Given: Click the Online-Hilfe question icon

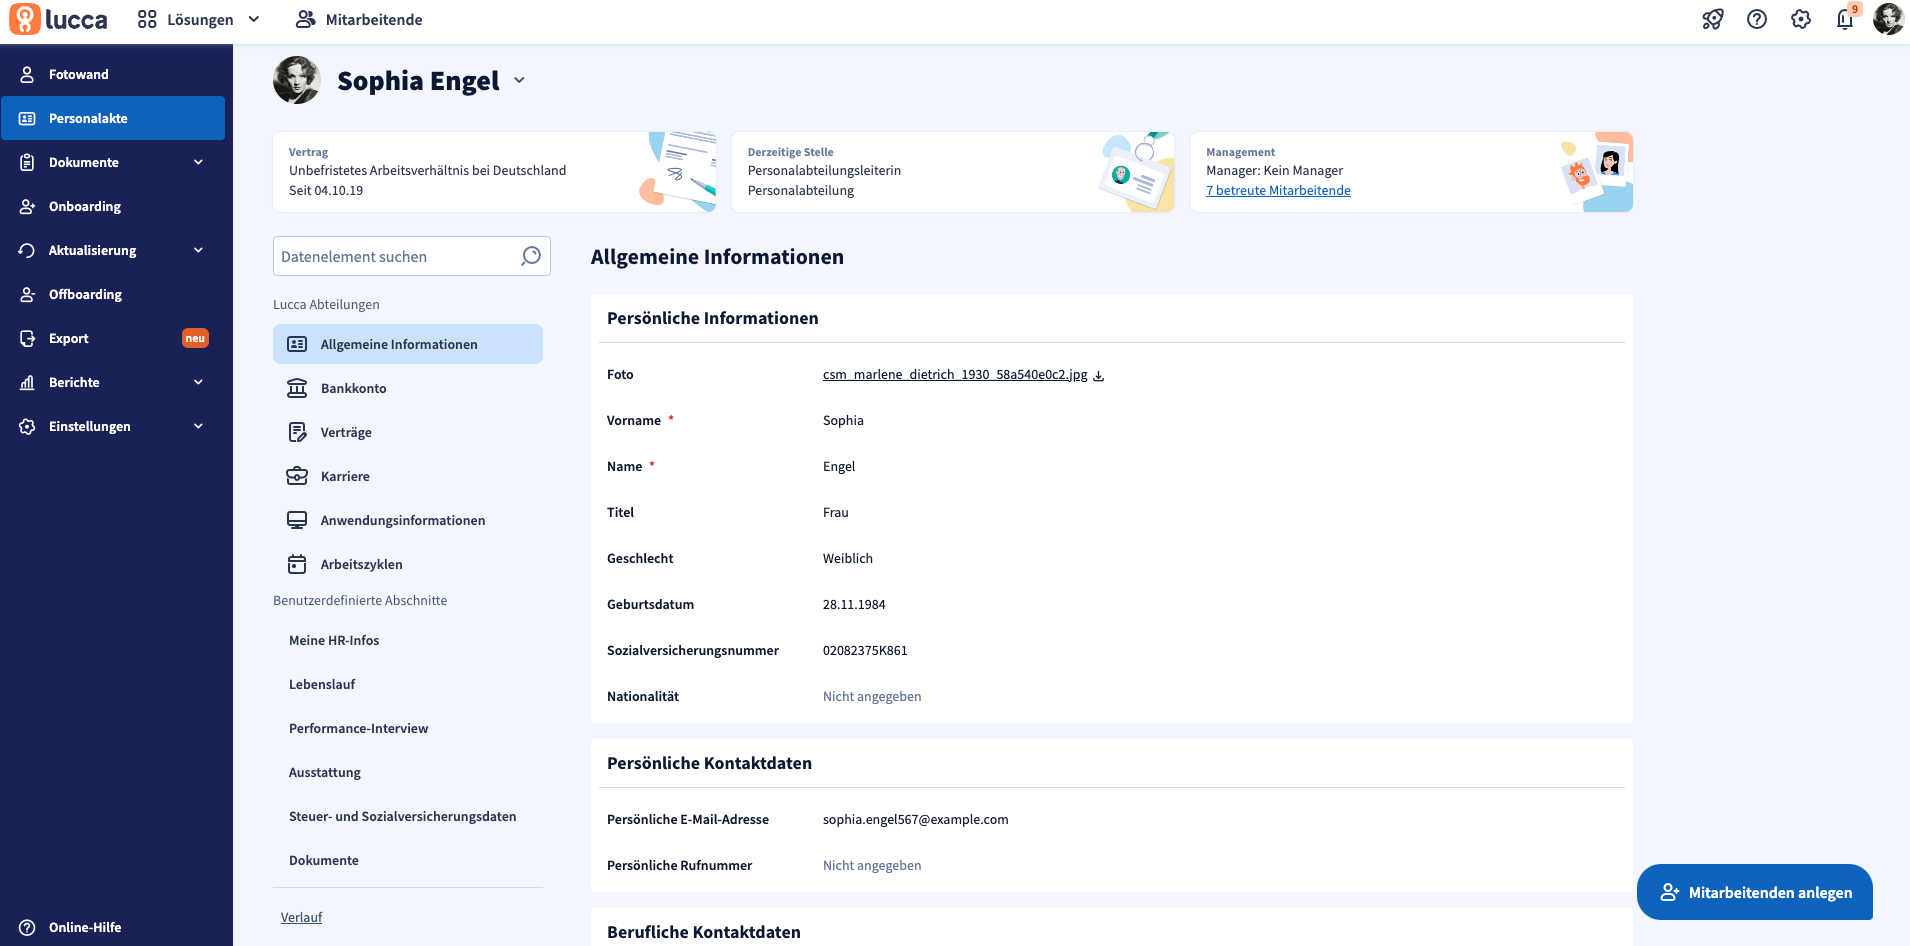Looking at the screenshot, I should click(x=27, y=927).
